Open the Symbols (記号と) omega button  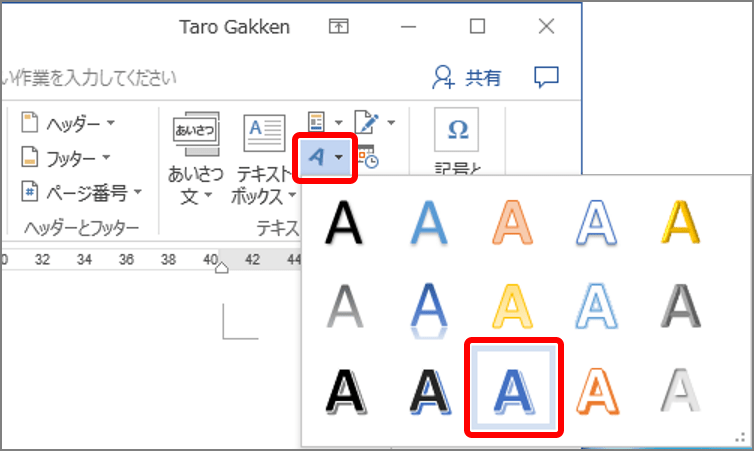coord(457,130)
